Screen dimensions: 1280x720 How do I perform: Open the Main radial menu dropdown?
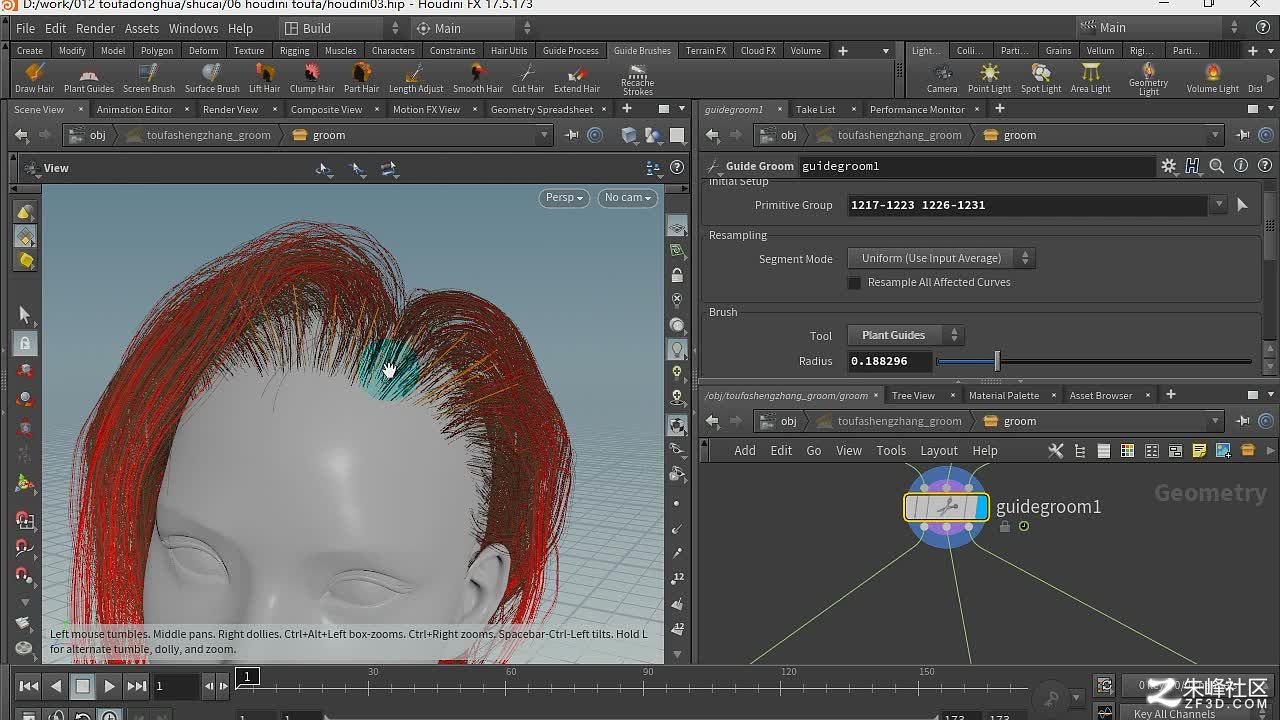point(473,28)
